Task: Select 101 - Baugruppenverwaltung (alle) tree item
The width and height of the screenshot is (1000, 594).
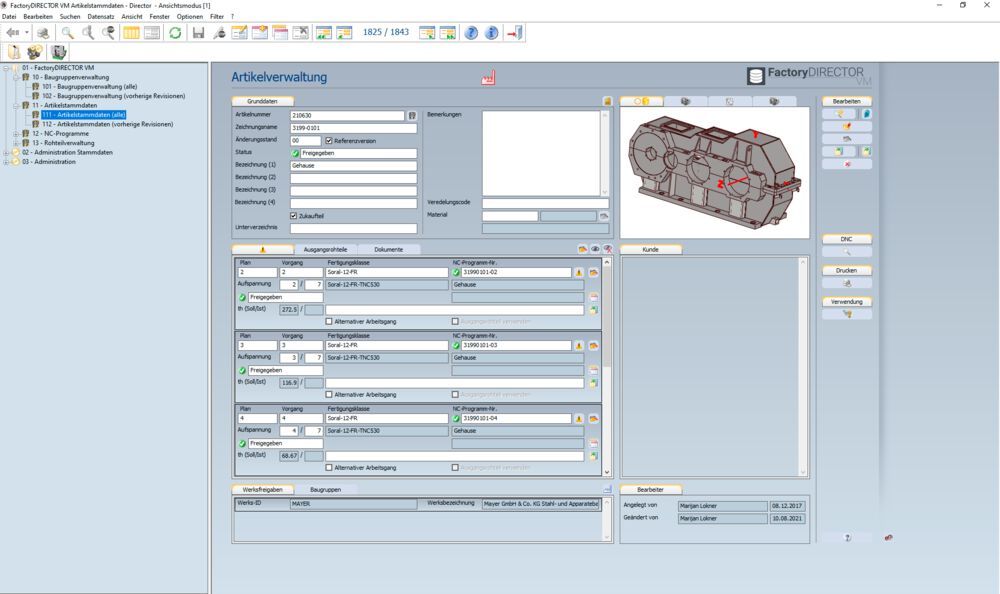Action: point(90,87)
